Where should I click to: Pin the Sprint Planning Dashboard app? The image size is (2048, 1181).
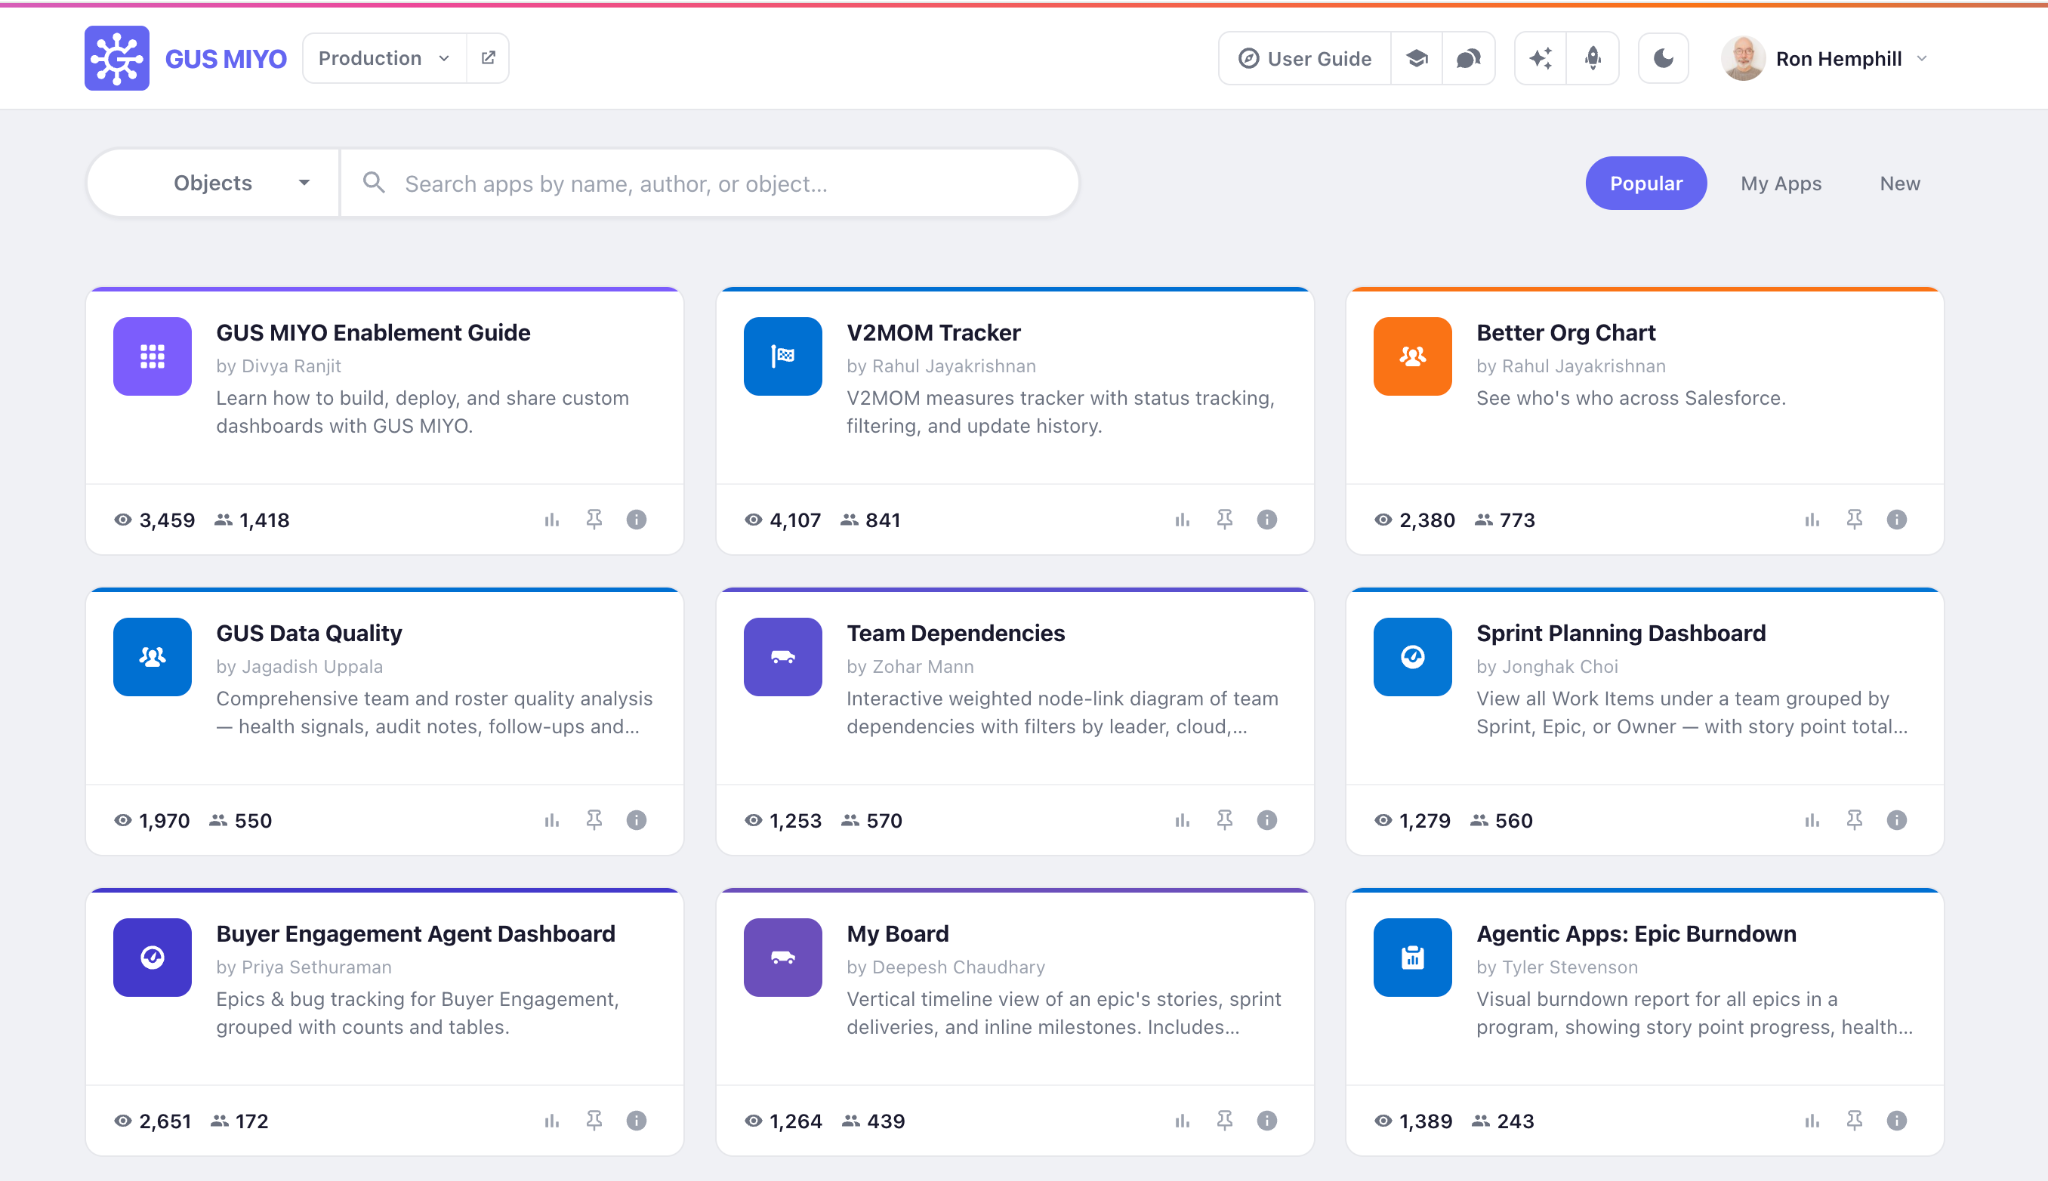click(x=1854, y=820)
